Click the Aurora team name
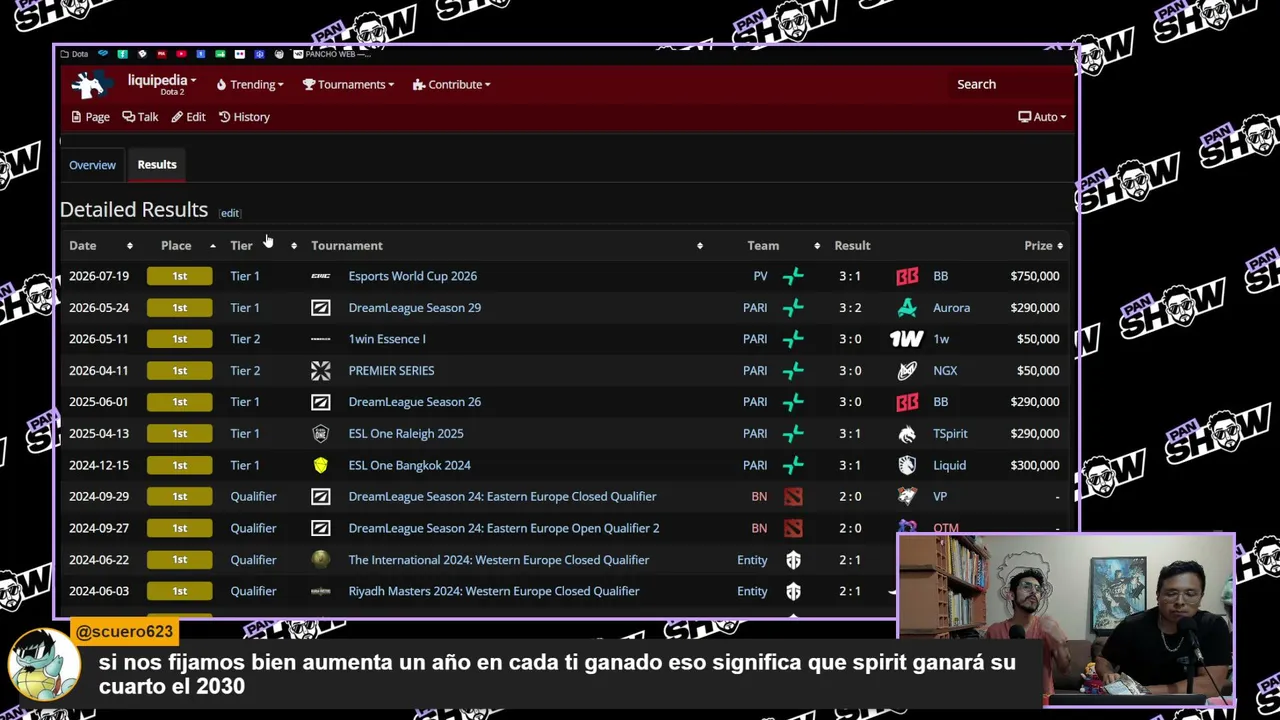The image size is (1280, 720). (x=952, y=308)
